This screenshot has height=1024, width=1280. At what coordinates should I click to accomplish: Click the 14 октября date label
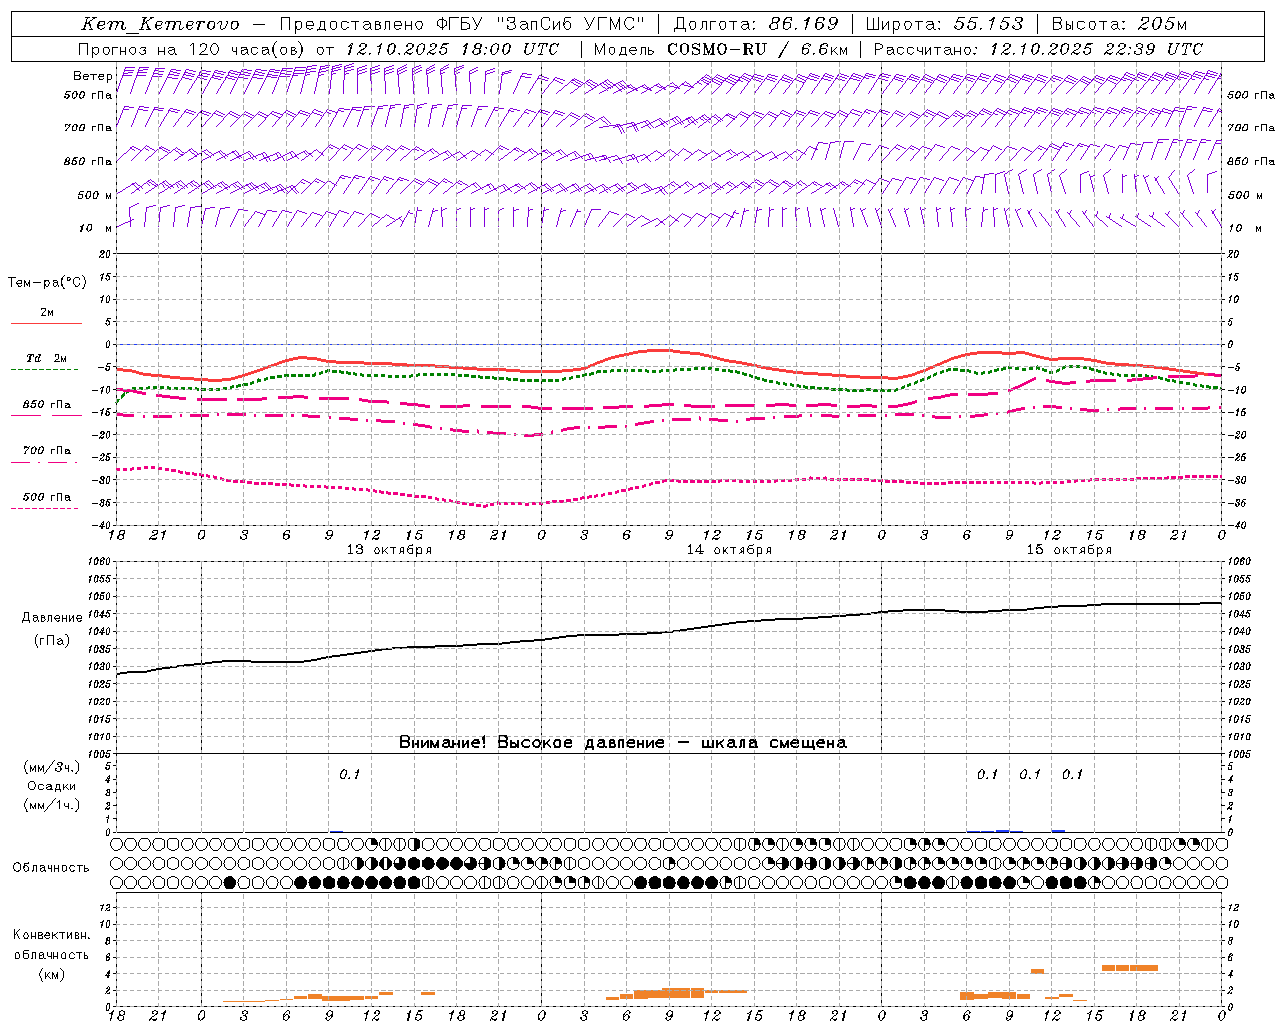coord(729,550)
